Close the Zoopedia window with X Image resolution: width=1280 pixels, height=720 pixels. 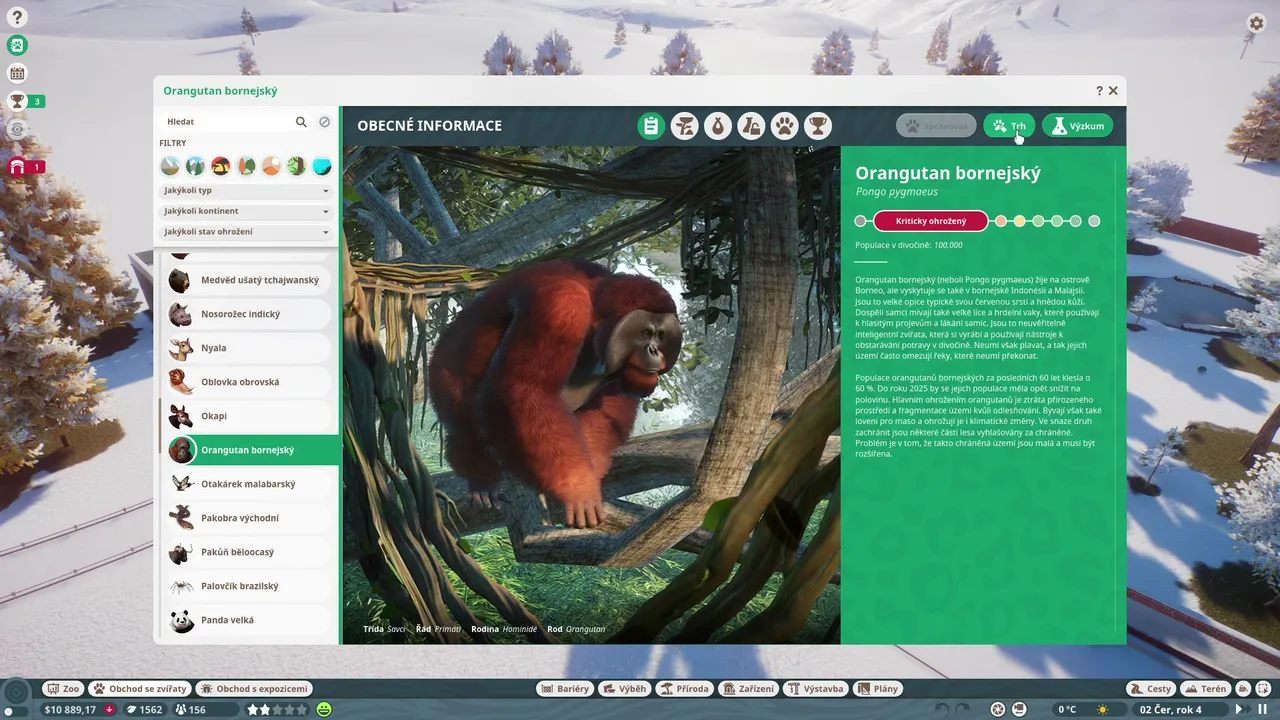tap(1113, 91)
